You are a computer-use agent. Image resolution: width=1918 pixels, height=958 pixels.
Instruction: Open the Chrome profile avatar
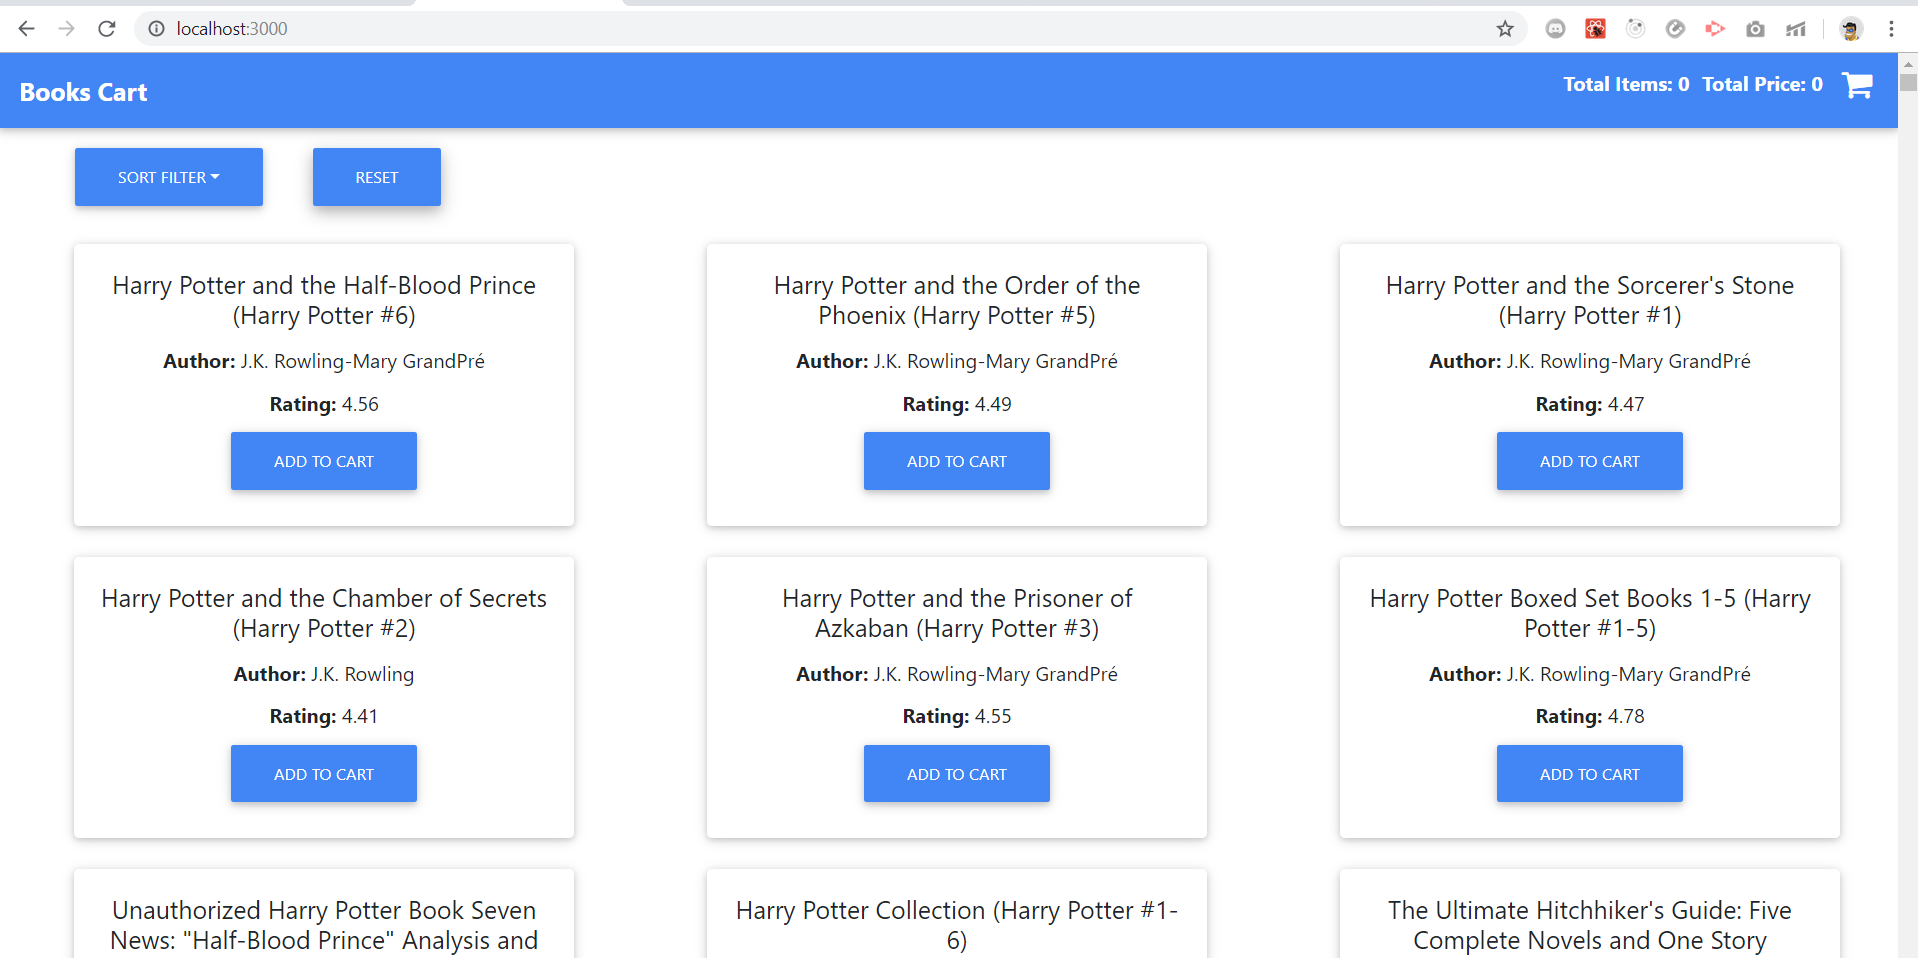(1851, 29)
